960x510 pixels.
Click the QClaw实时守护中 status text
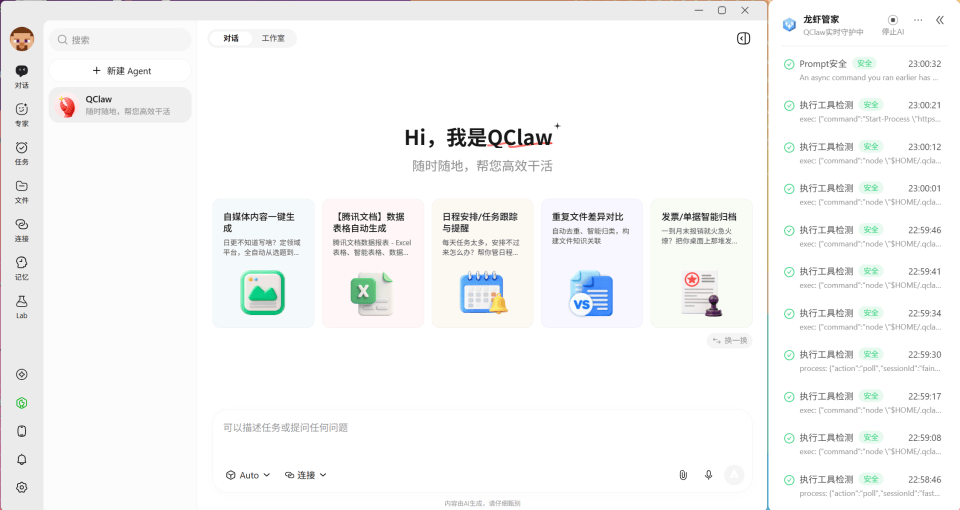(x=833, y=32)
